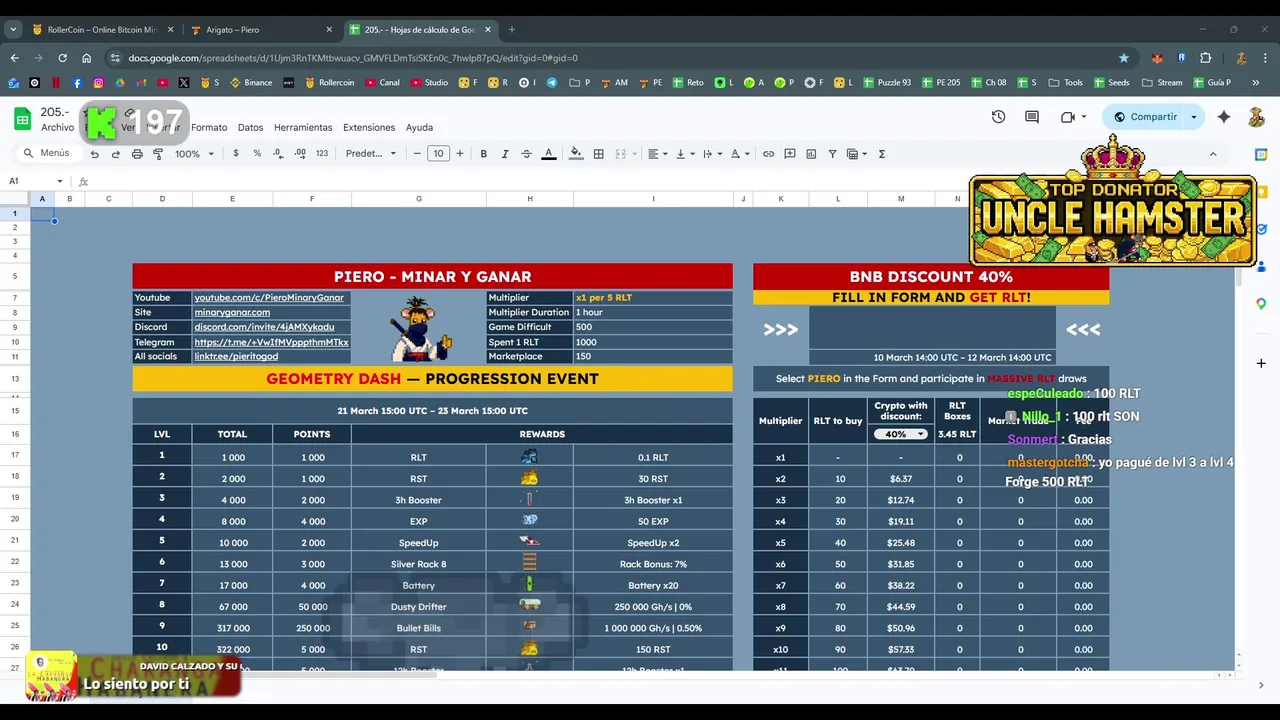The width and height of the screenshot is (1280, 720).
Task: Click the Meet camera icon
Action: (x=1067, y=117)
